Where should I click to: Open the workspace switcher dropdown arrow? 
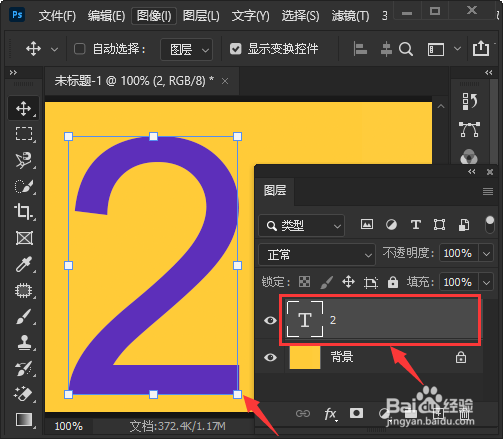click(x=458, y=49)
